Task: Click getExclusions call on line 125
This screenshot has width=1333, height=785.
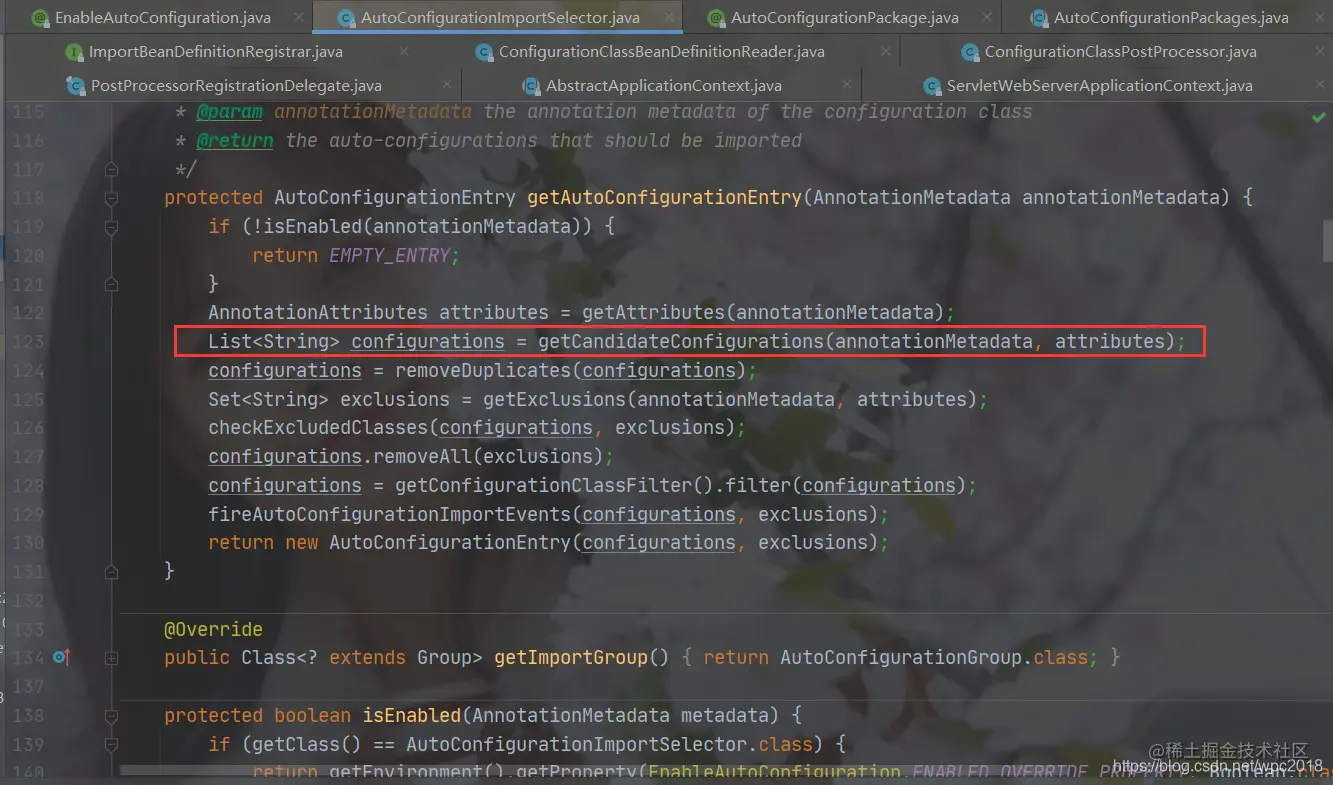Action: (x=554, y=400)
